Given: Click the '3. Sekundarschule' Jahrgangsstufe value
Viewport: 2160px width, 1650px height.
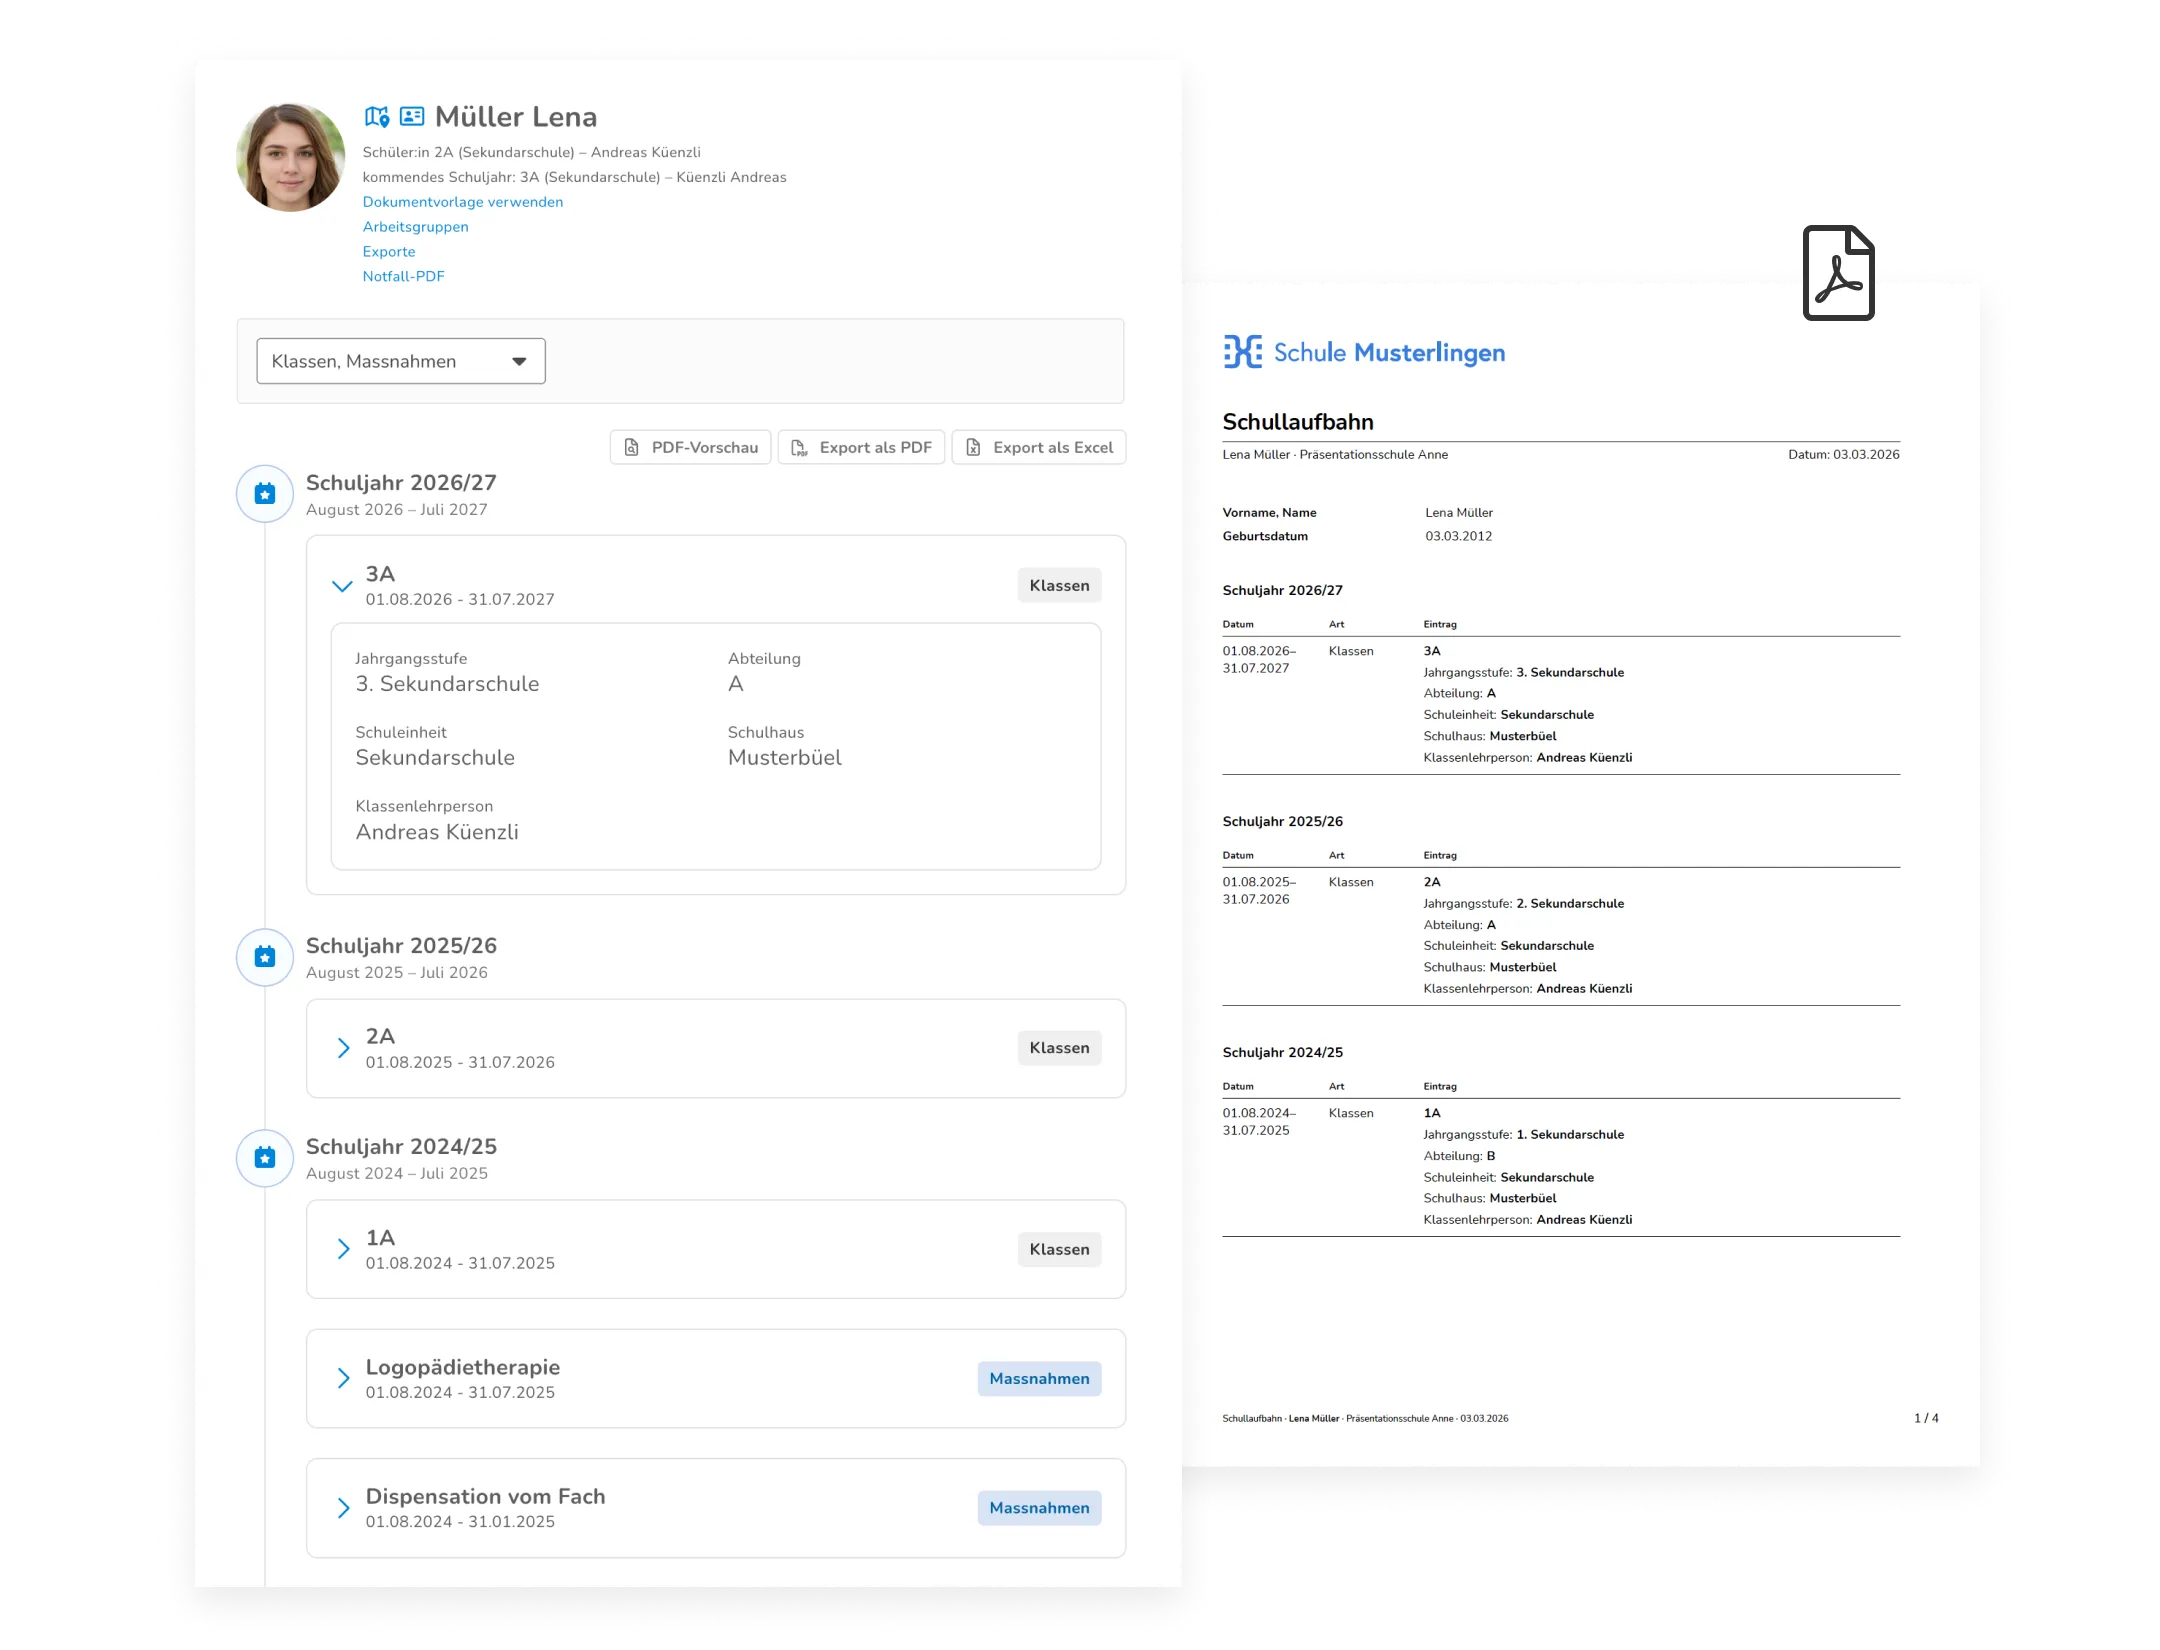Looking at the screenshot, I should pyautogui.click(x=447, y=684).
